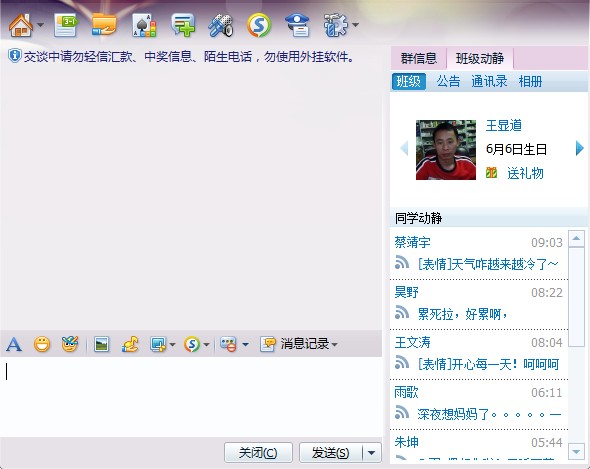Click the scroll-up arrow of the updates list
Screen dimensions: 590x469
(x=576, y=239)
